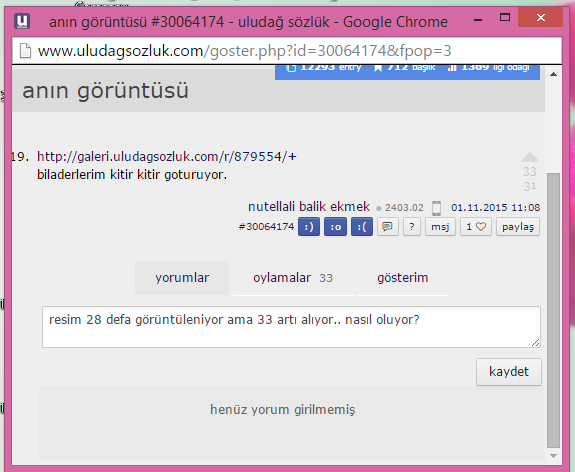
Task: Click 'henüz yorum girilmemiş' message
Action: click(282, 409)
